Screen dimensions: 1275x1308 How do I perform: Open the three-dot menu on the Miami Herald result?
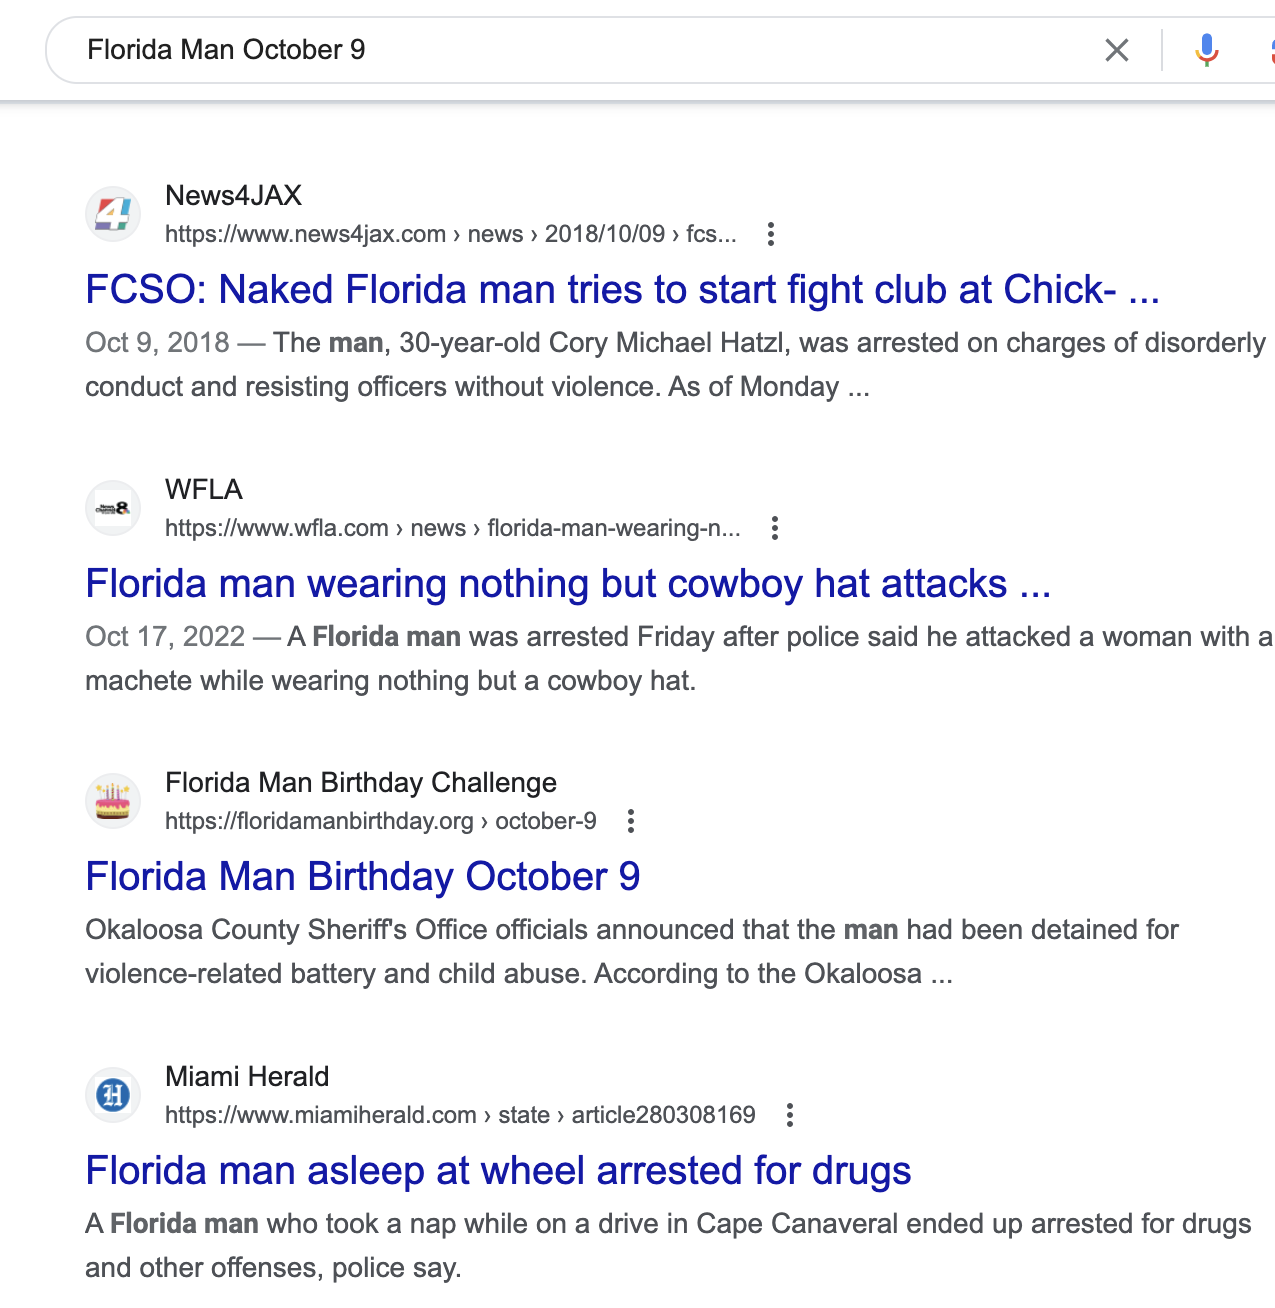[789, 1114]
